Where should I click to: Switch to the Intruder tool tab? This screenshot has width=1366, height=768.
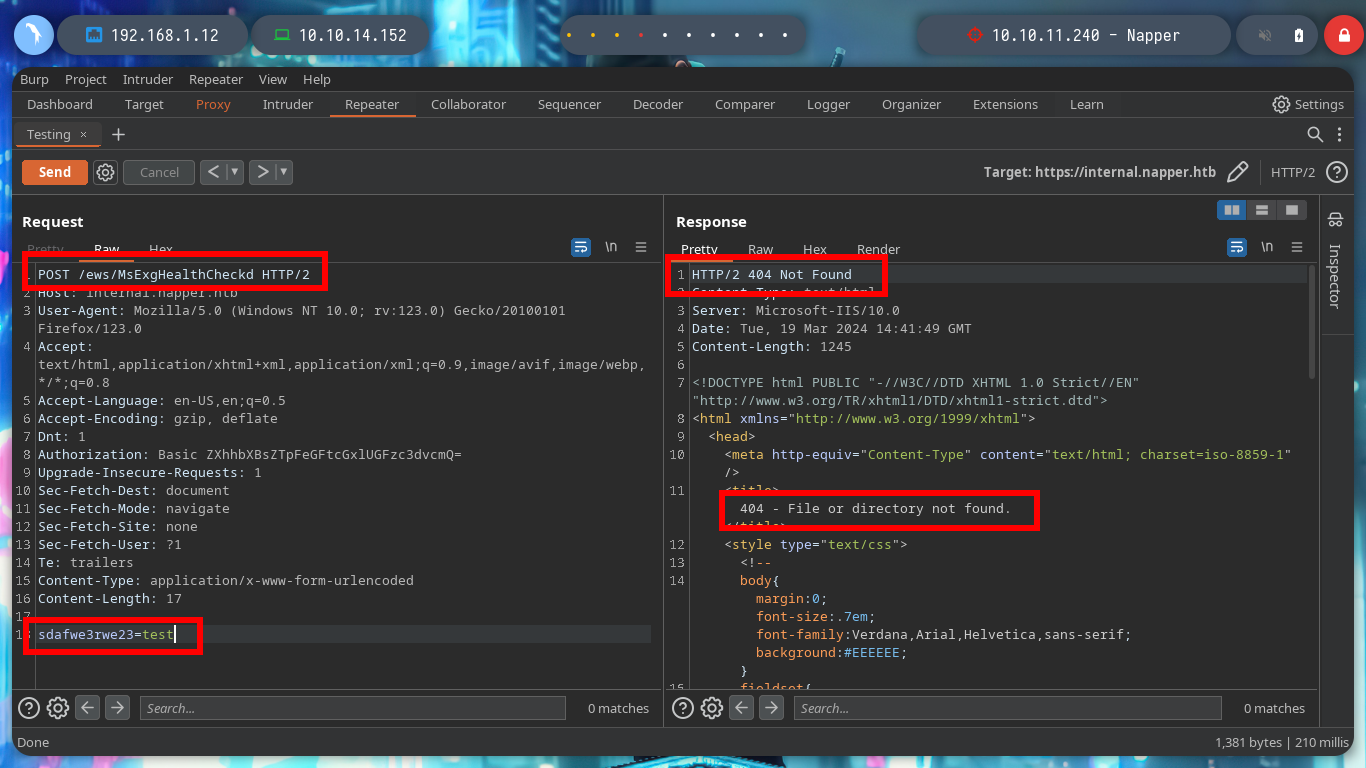tap(288, 104)
